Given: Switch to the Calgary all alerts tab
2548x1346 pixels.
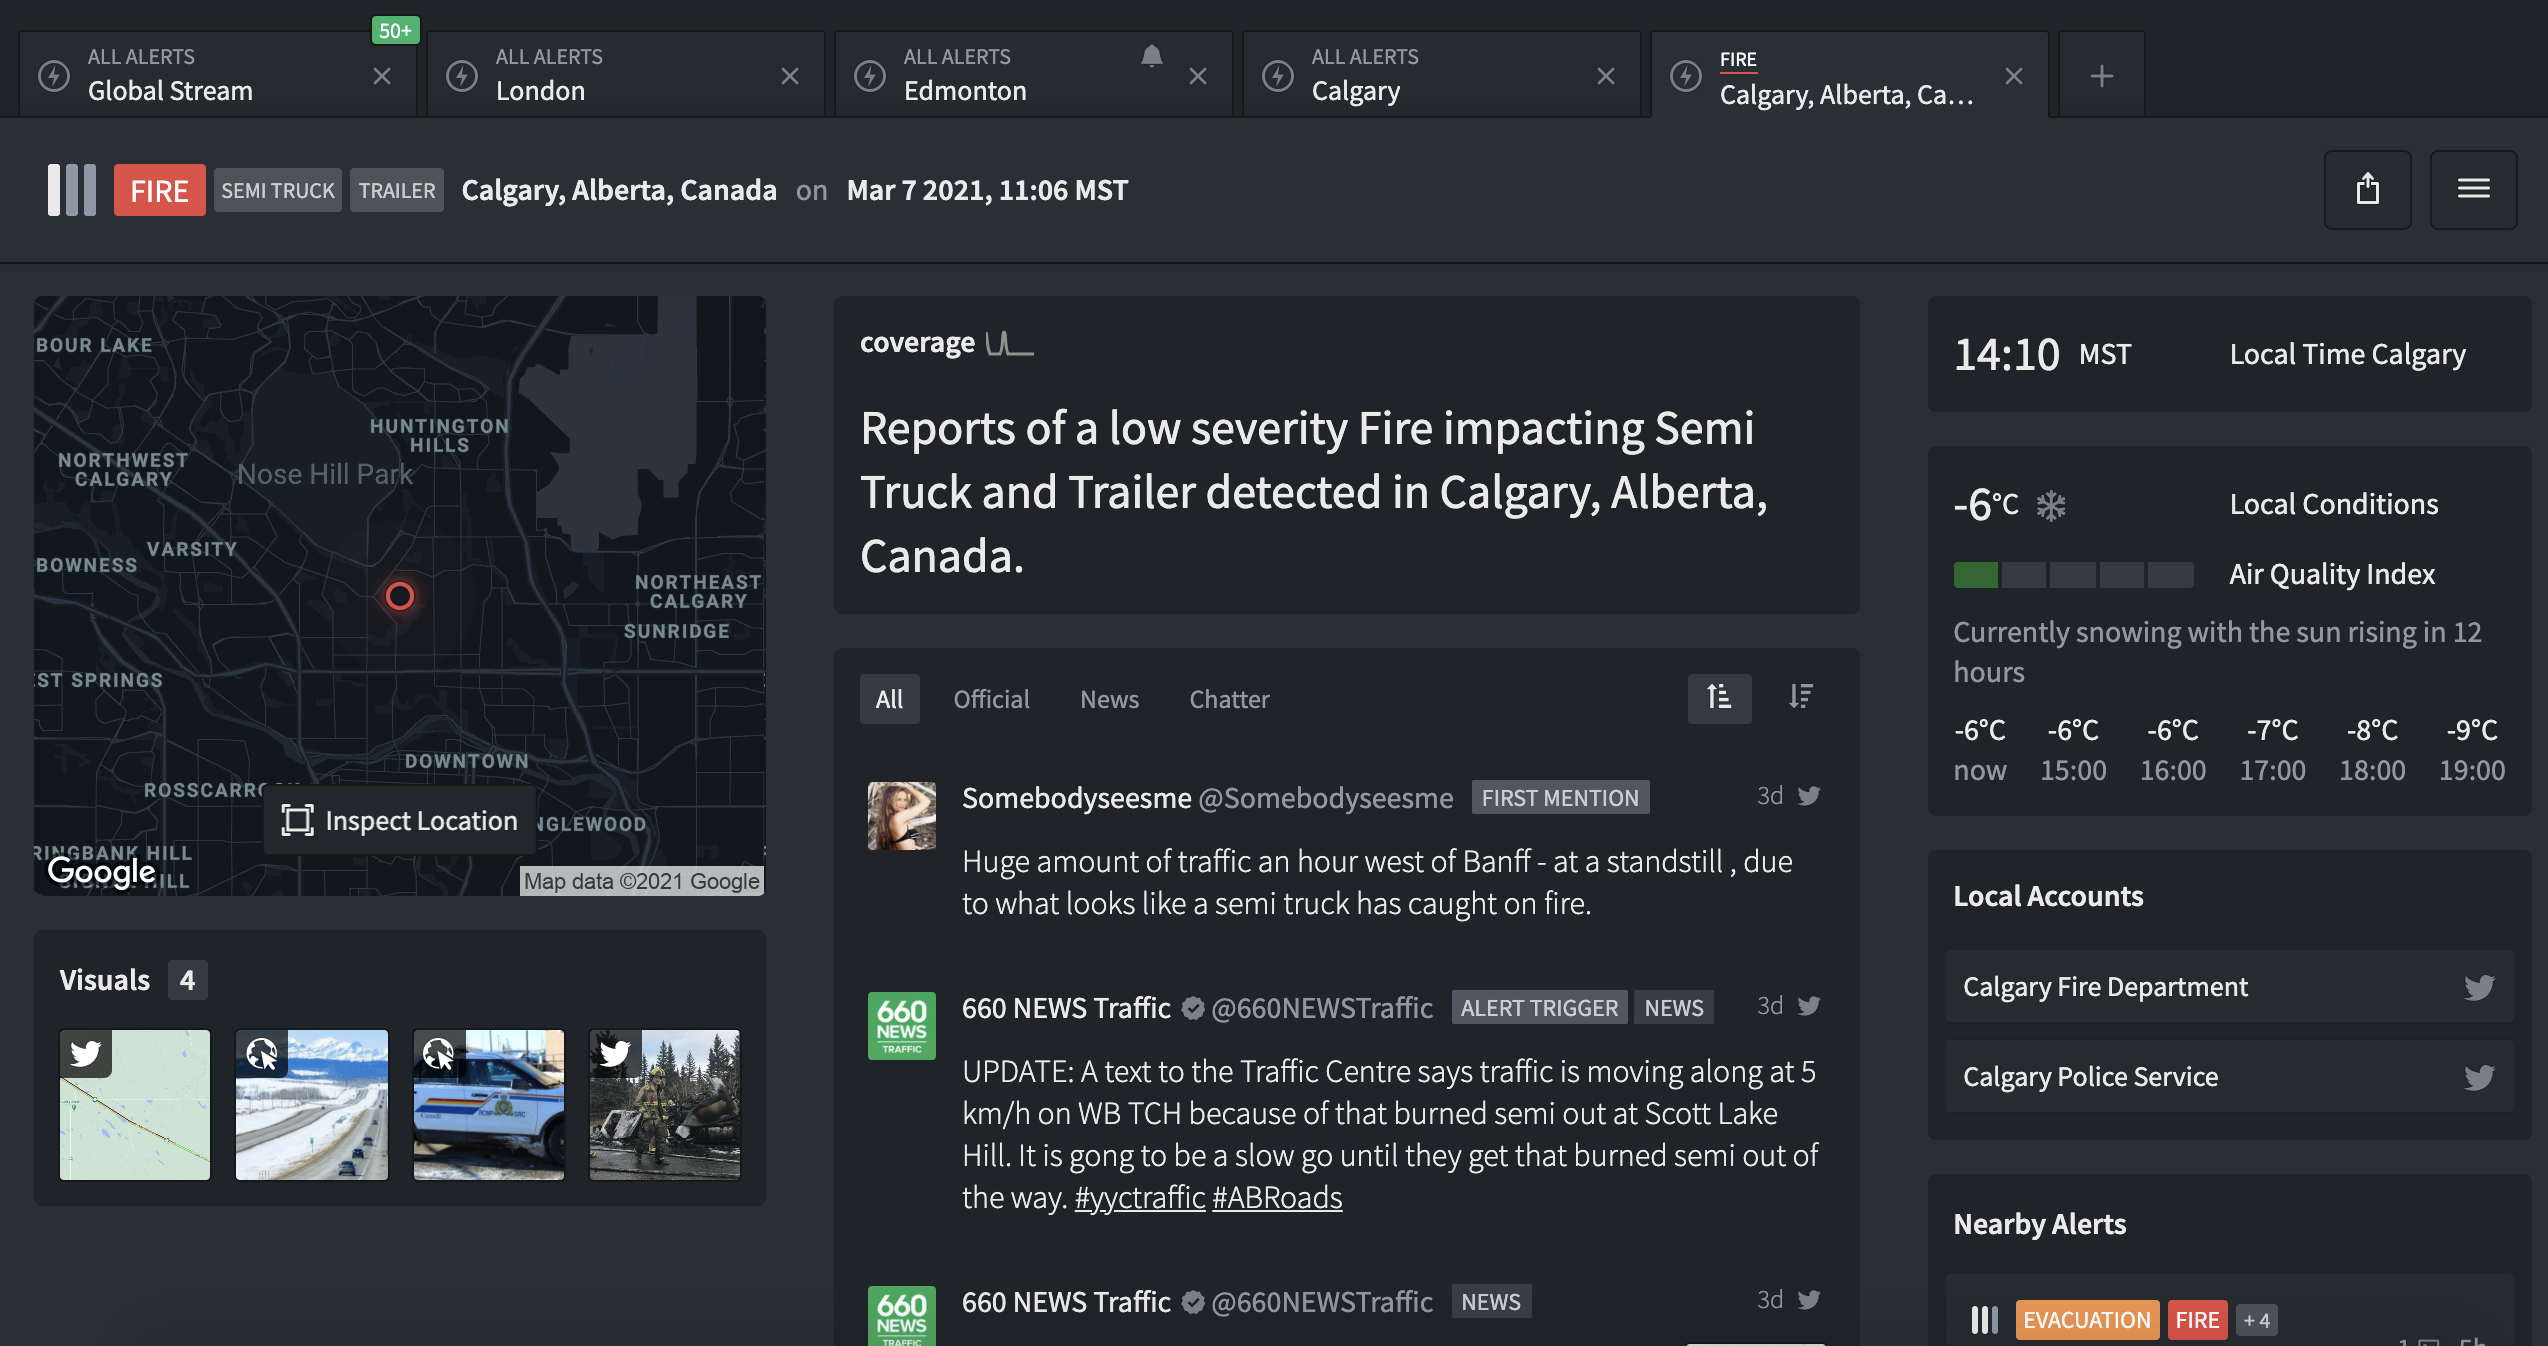Looking at the screenshot, I should [1441, 75].
